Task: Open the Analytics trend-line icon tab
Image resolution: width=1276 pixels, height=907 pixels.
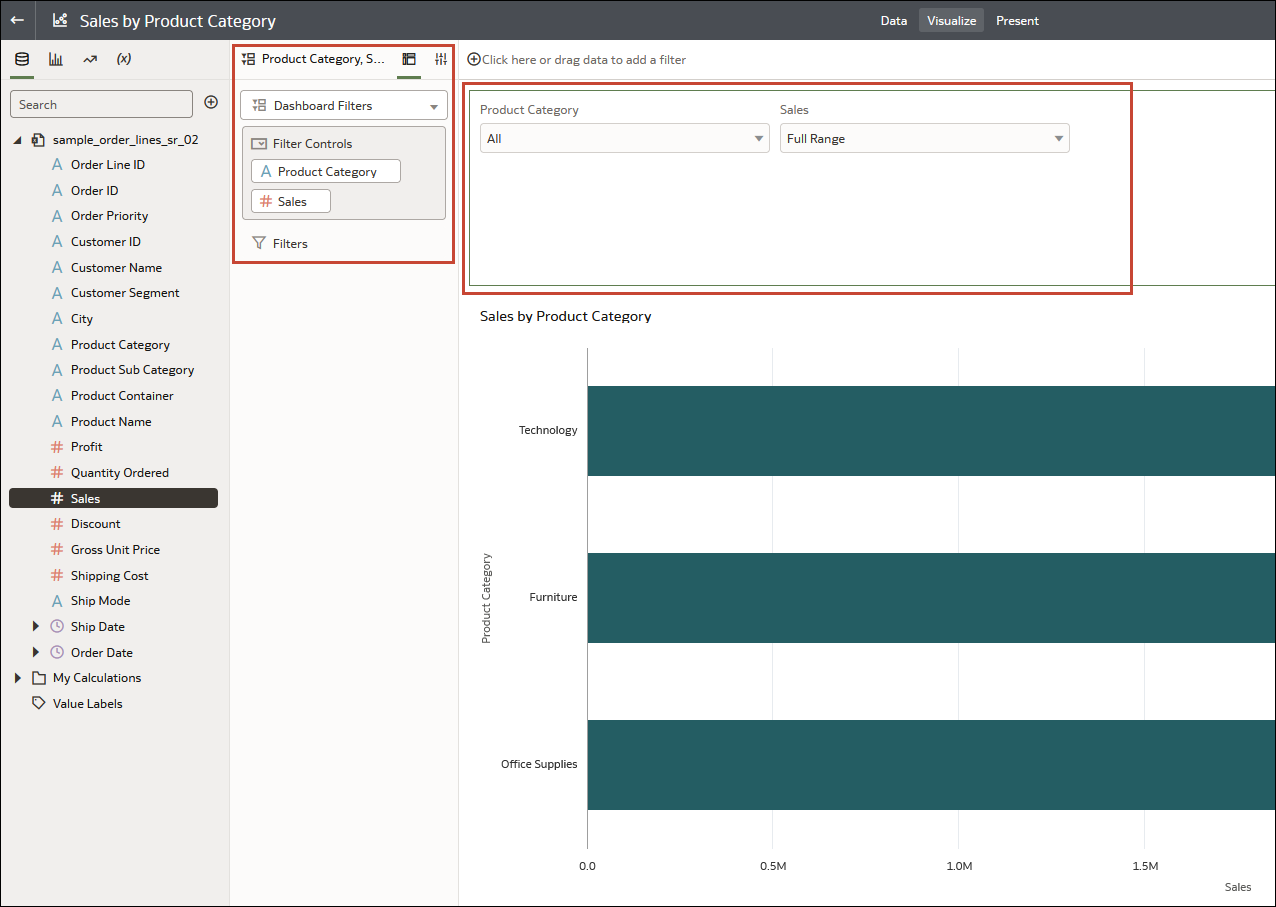Action: [x=90, y=59]
